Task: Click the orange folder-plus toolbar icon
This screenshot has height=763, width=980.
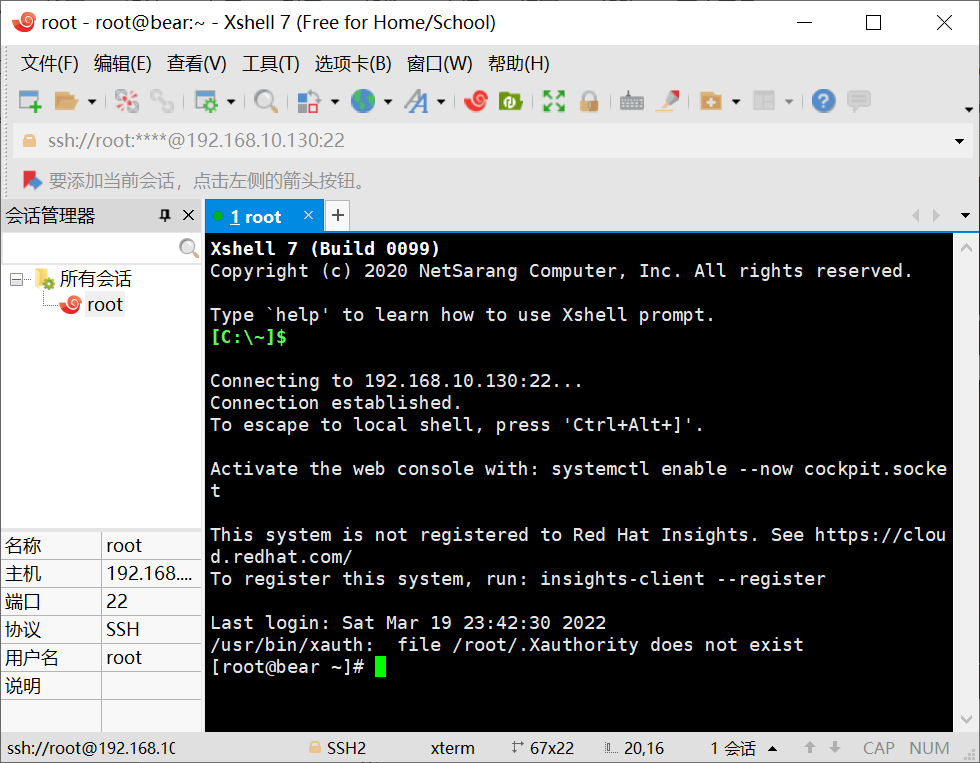Action: 711,101
